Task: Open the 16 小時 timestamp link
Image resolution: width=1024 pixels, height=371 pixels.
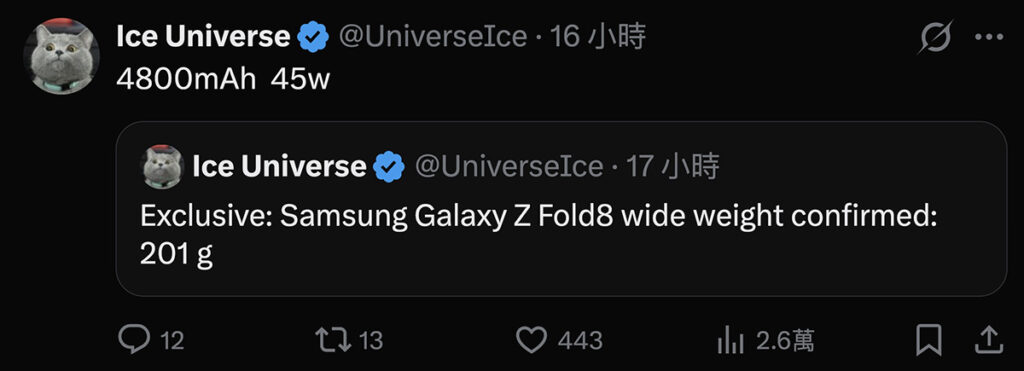Action: tap(598, 37)
